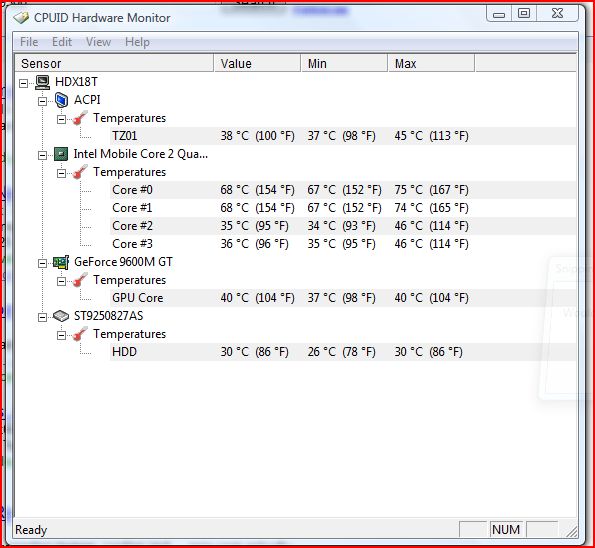Select the HDX18T tree label
The width and height of the screenshot is (595, 548).
76,82
